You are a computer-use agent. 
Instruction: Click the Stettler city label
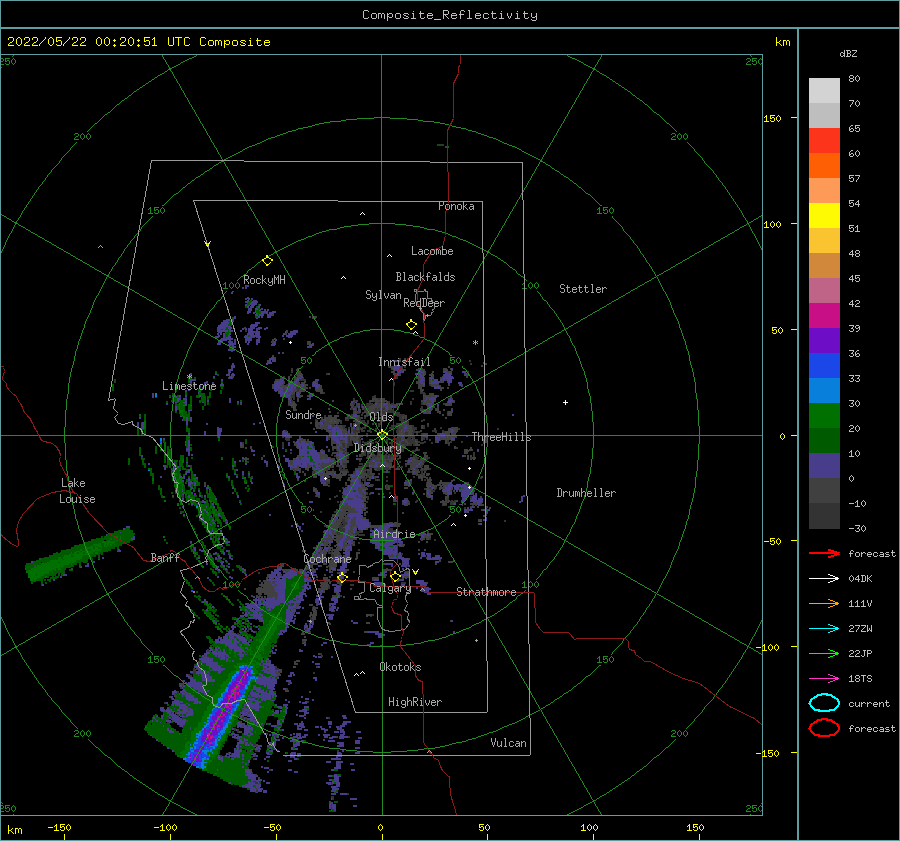coord(583,289)
